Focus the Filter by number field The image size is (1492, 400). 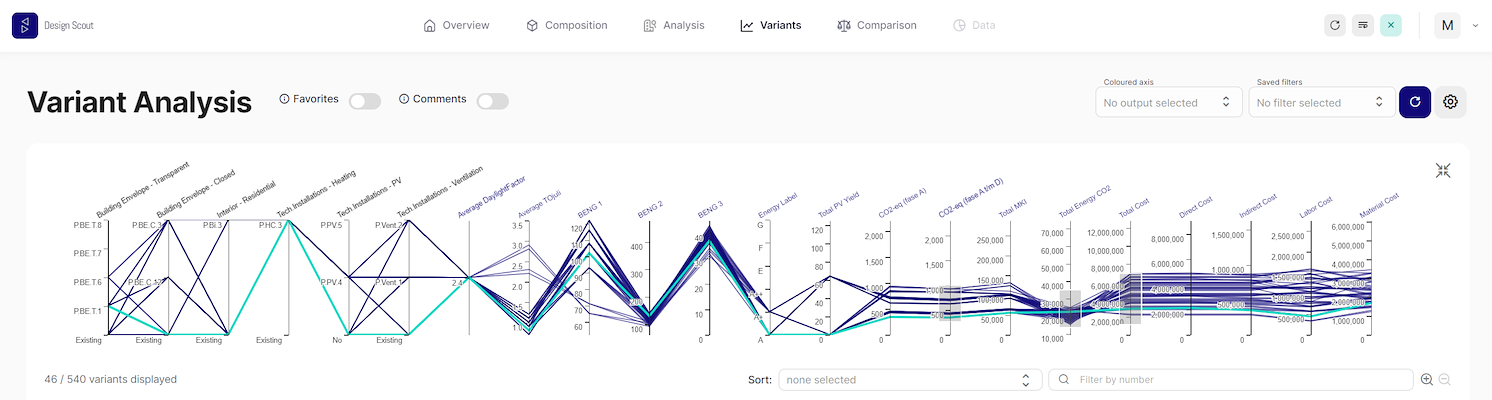(x=1230, y=380)
